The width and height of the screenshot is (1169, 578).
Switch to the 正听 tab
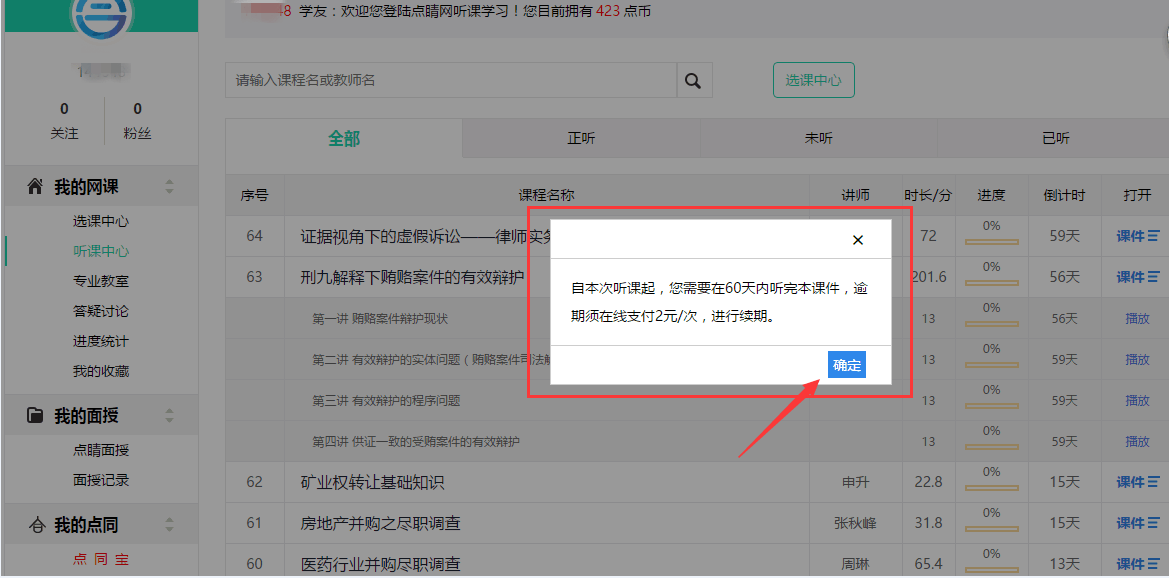point(581,139)
